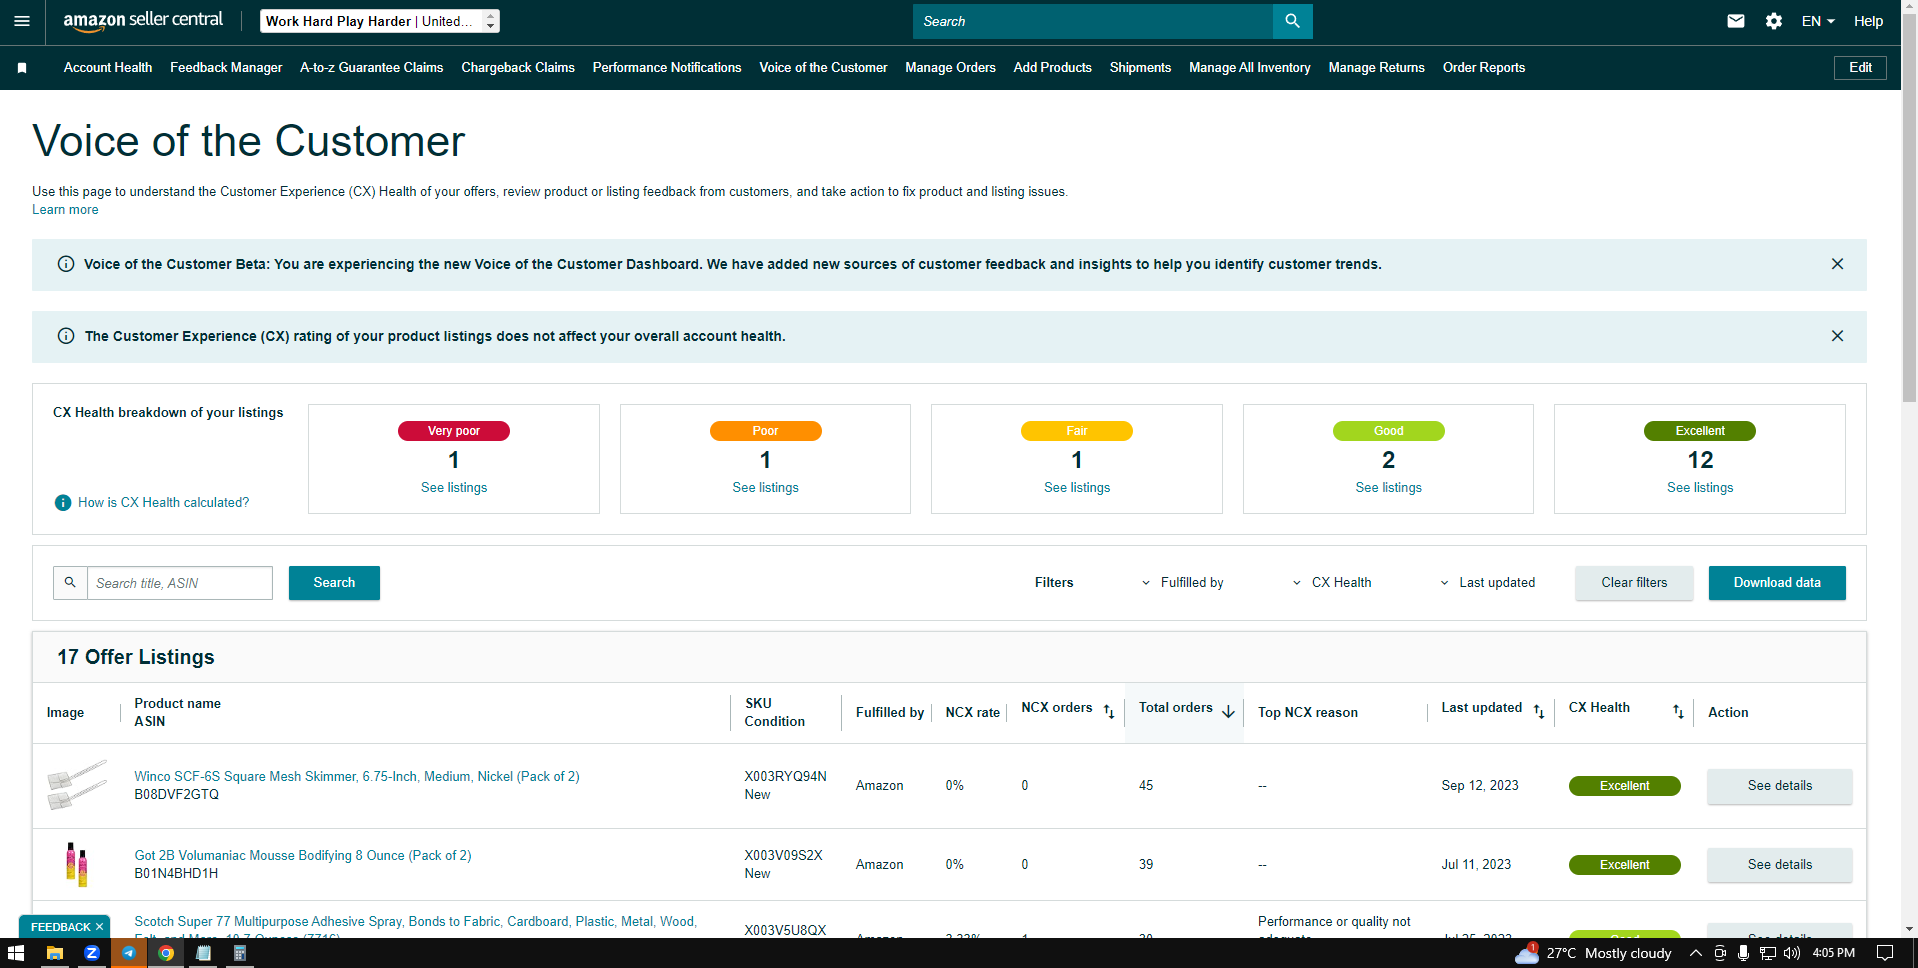The width and height of the screenshot is (1918, 968).
Task: Open the volume control in system tray
Action: coord(1791,953)
